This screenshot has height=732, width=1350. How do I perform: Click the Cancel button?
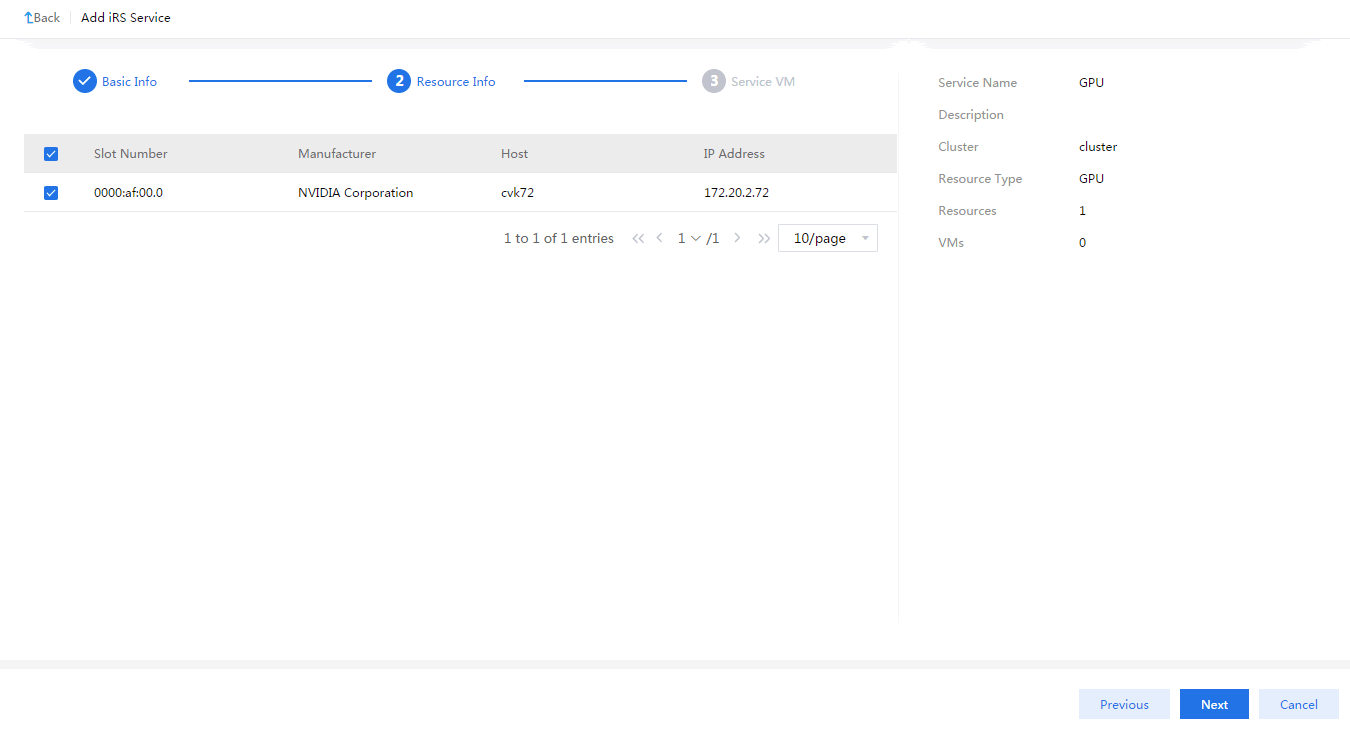tap(1298, 704)
